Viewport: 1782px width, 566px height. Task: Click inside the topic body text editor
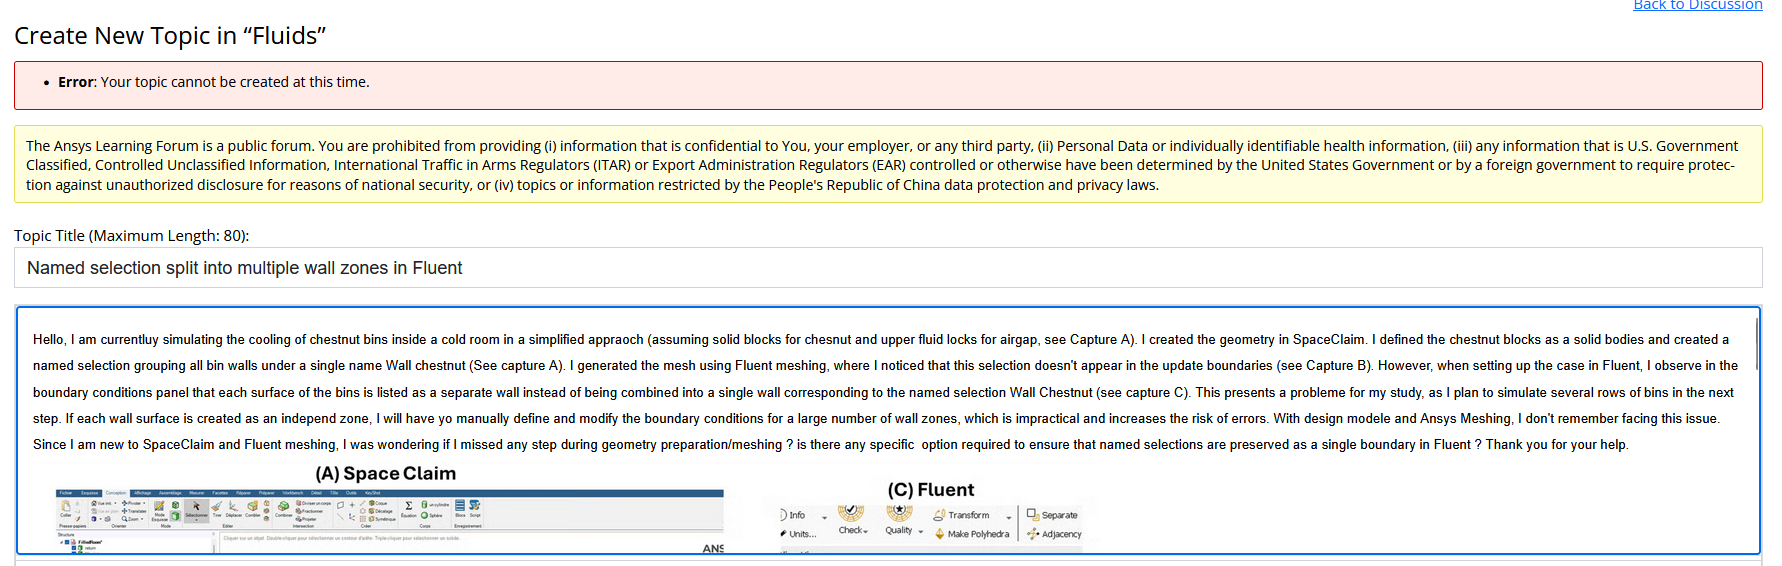click(880, 392)
